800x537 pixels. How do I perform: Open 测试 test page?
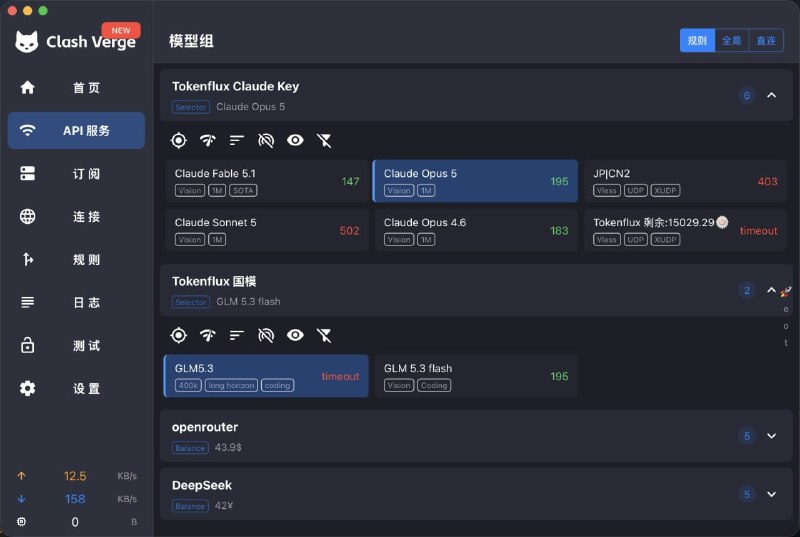[77, 345]
